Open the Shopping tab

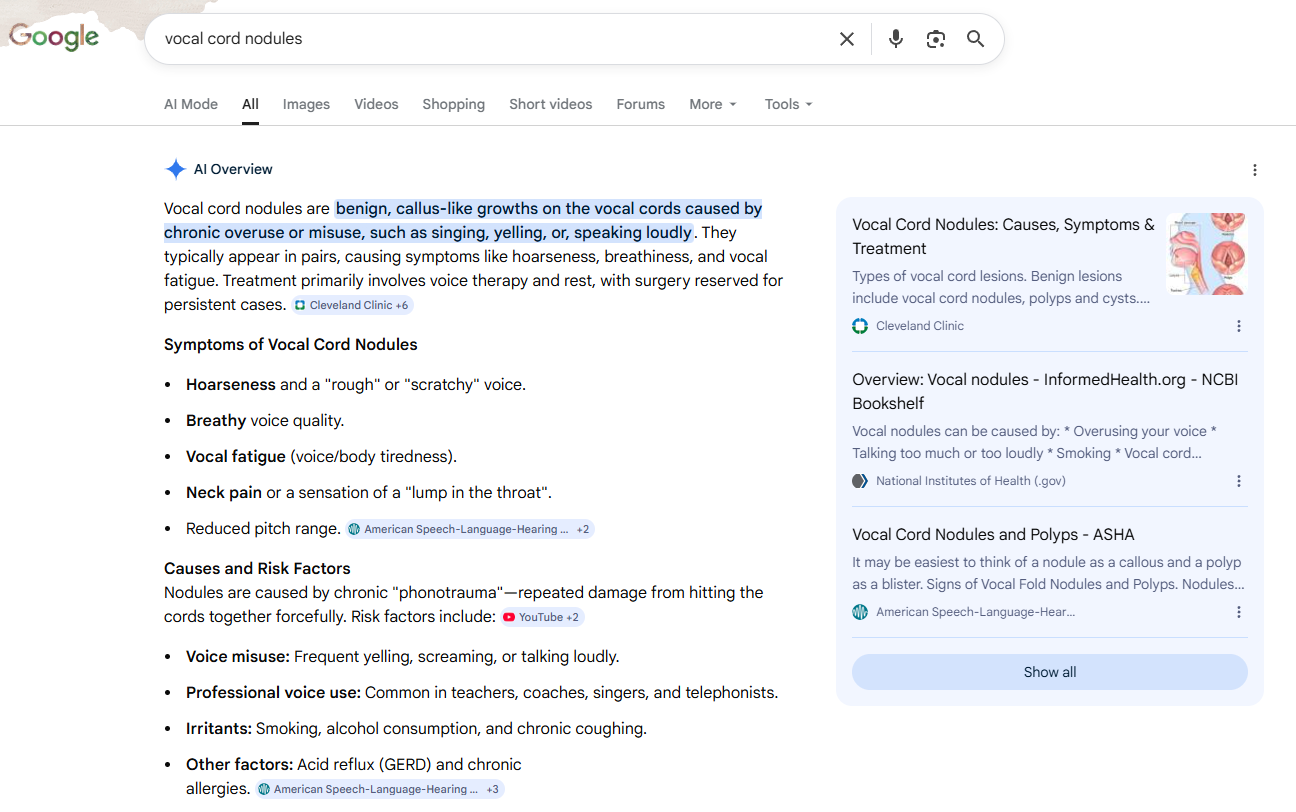pos(453,104)
